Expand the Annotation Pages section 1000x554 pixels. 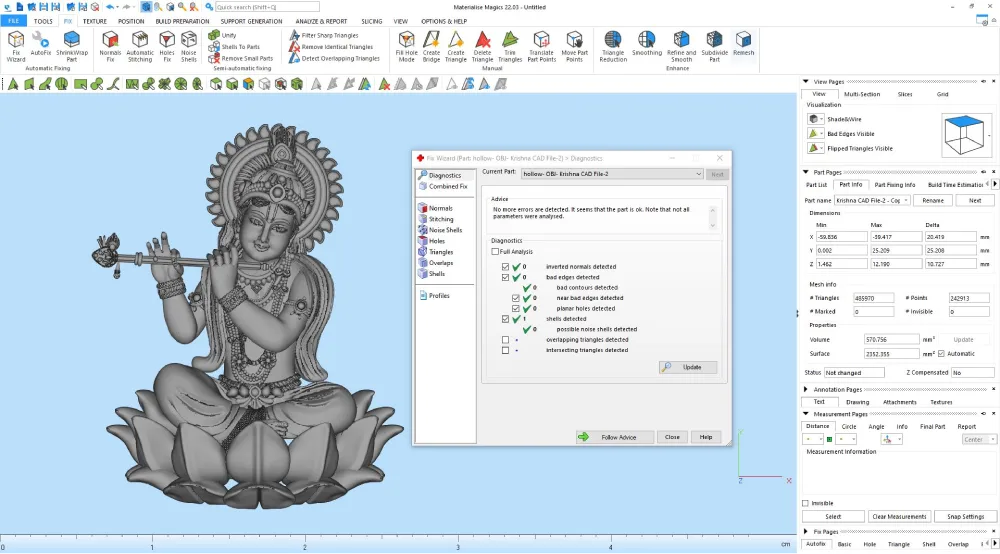pos(806,390)
